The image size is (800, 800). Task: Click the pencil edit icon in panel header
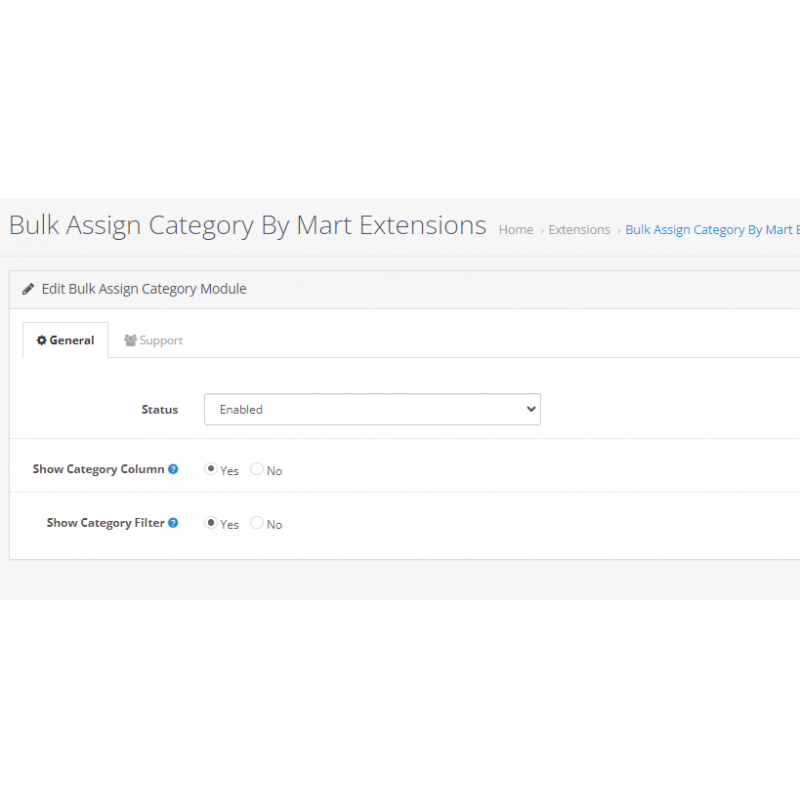pyautogui.click(x=28, y=289)
